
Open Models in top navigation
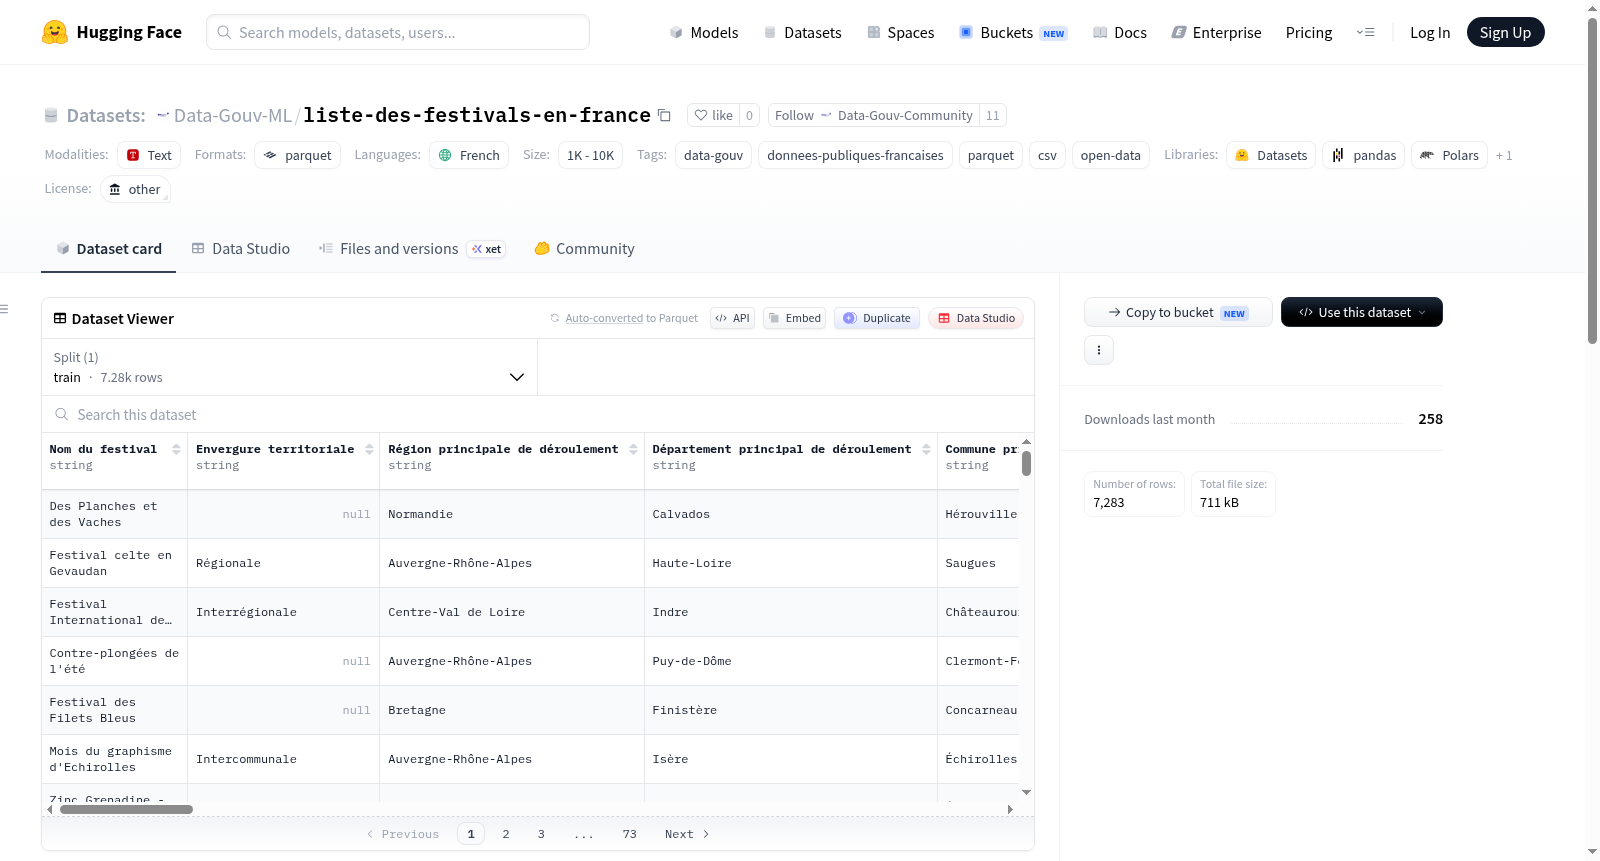704,32
